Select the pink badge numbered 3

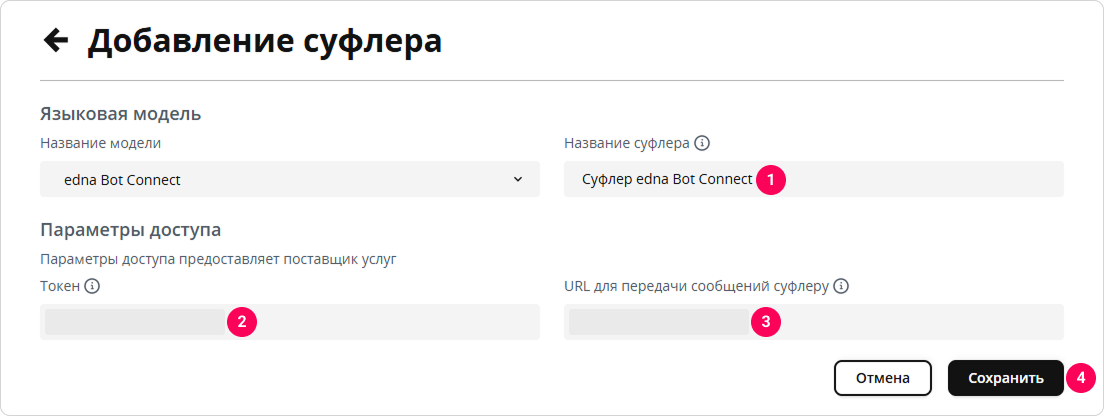pyautogui.click(x=766, y=322)
